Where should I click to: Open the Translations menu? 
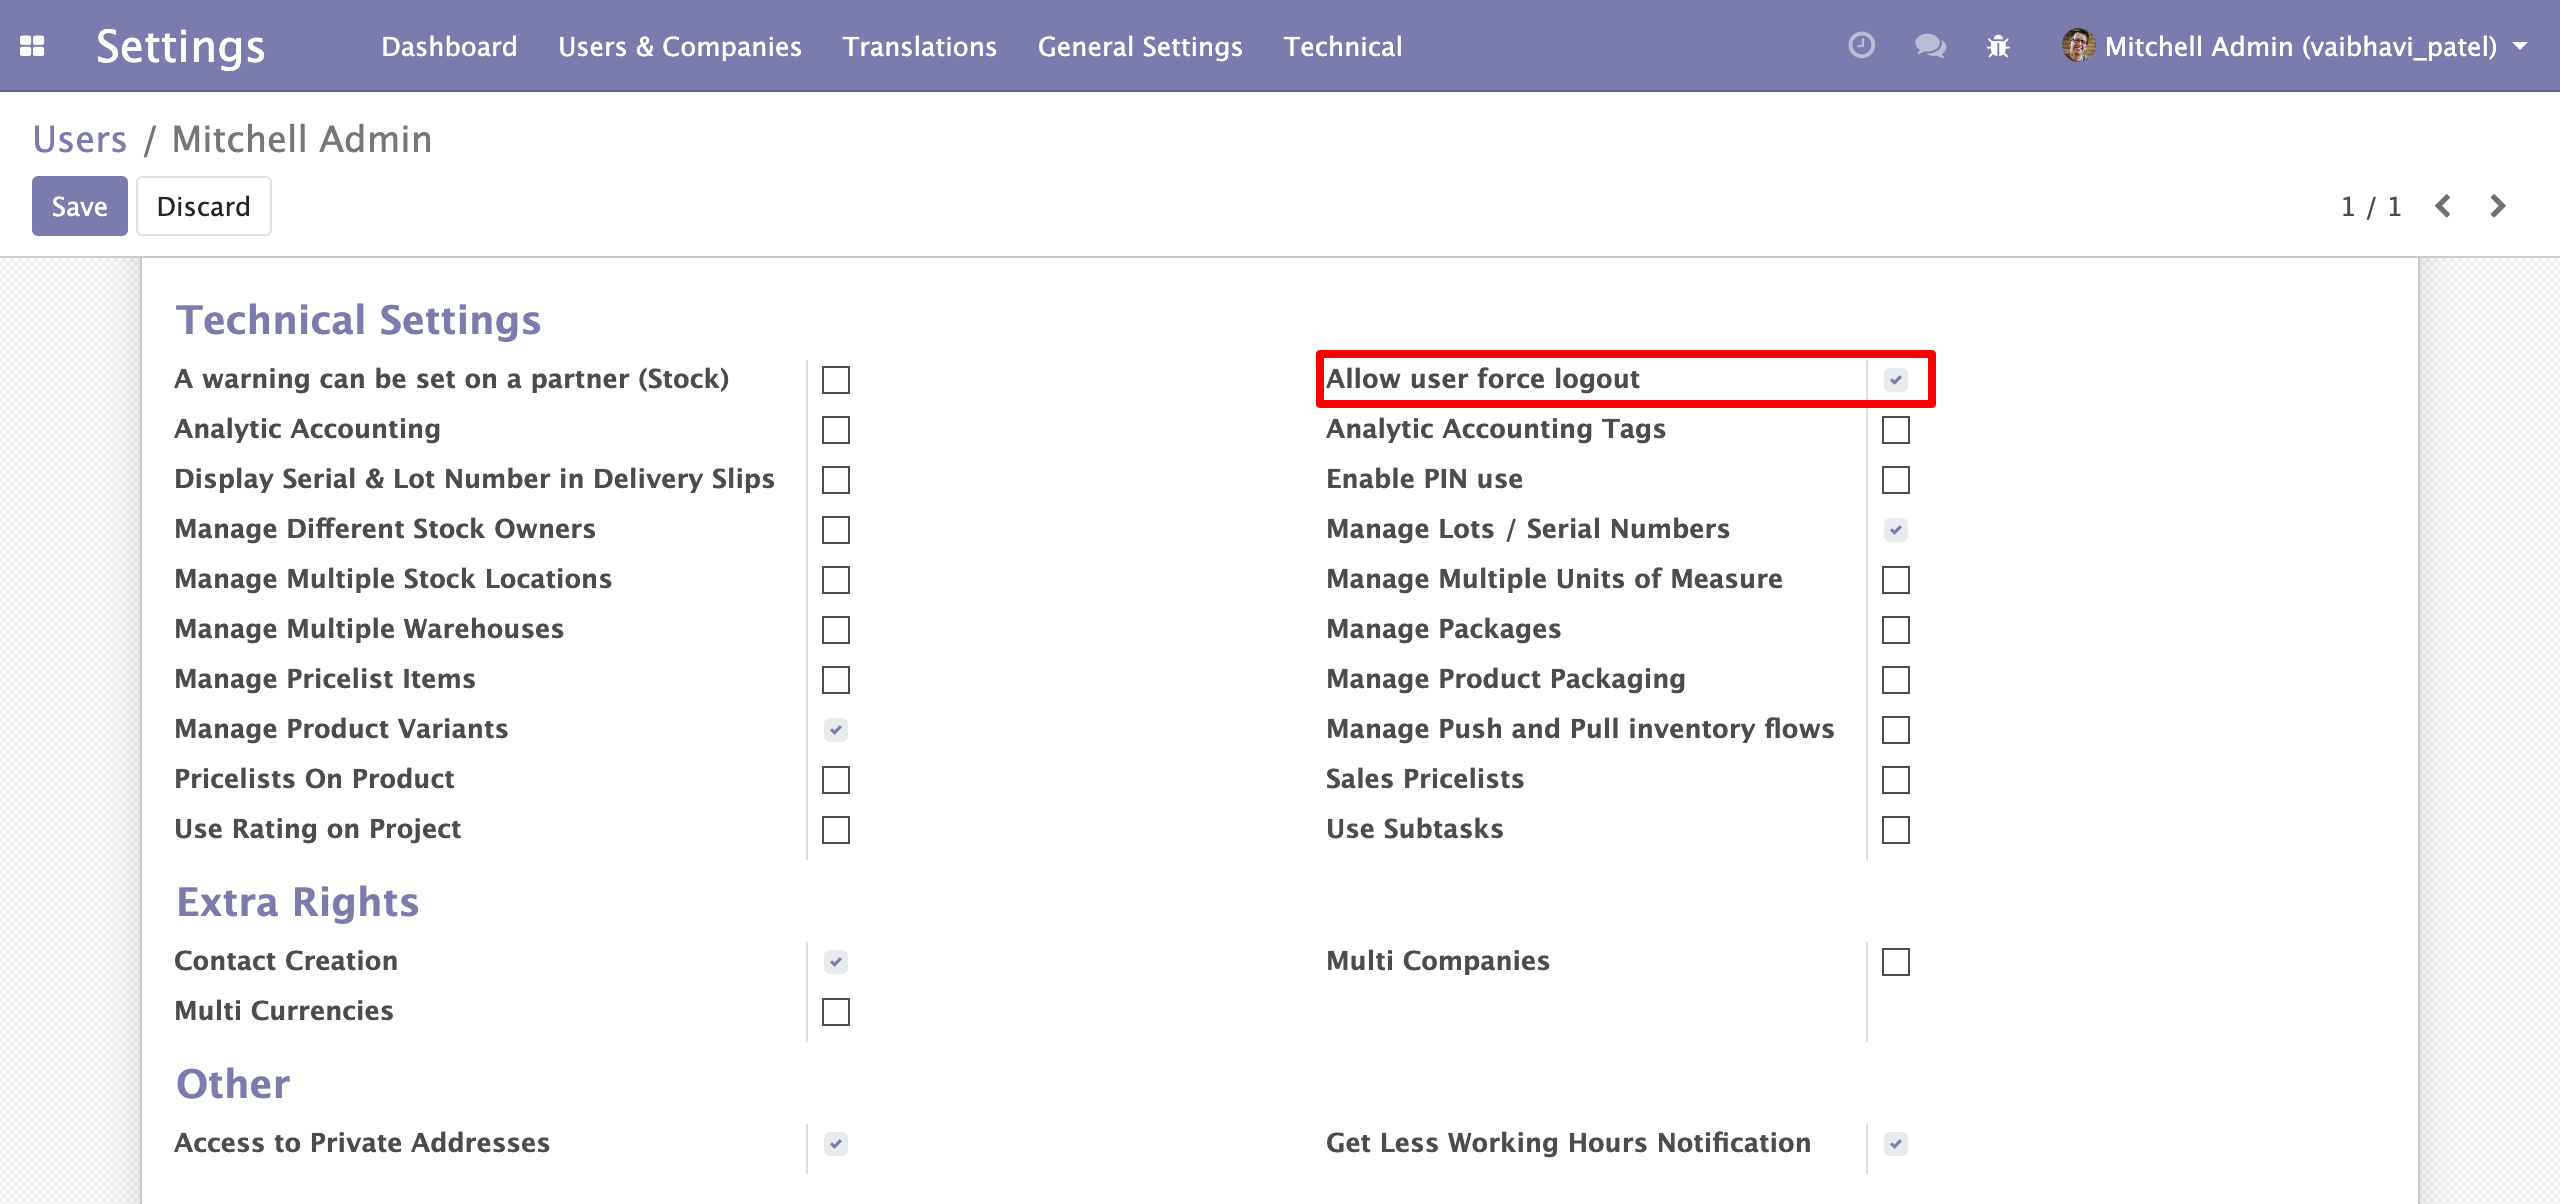click(x=919, y=46)
